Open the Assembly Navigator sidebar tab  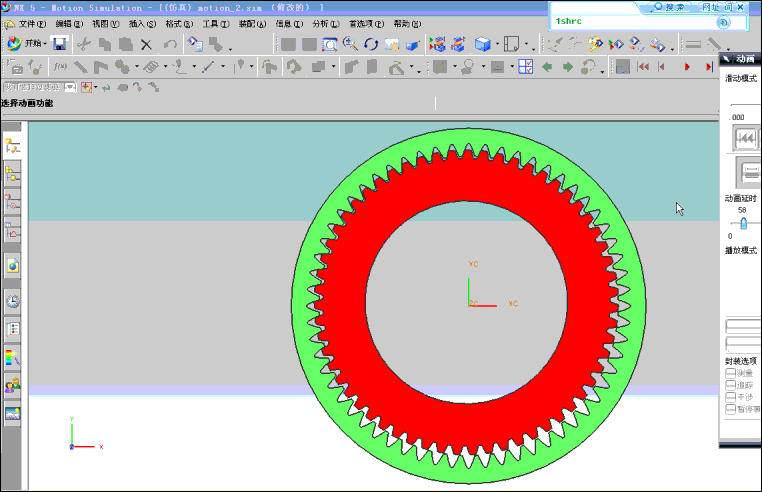(12, 175)
